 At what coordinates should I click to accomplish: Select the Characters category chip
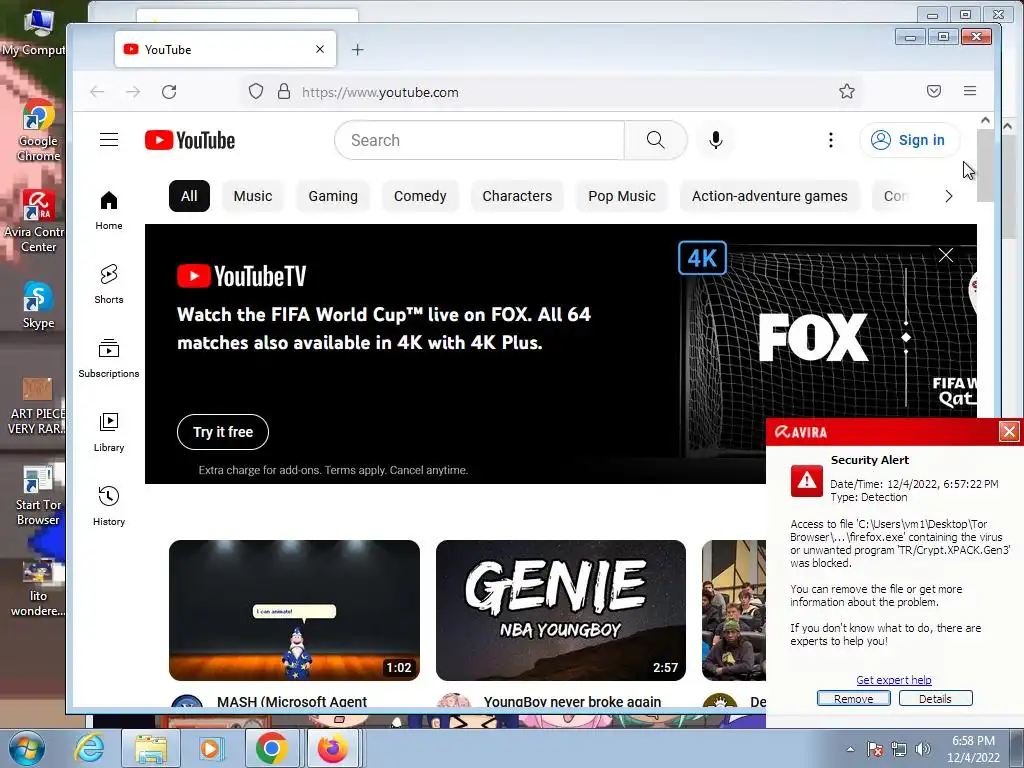(x=517, y=196)
